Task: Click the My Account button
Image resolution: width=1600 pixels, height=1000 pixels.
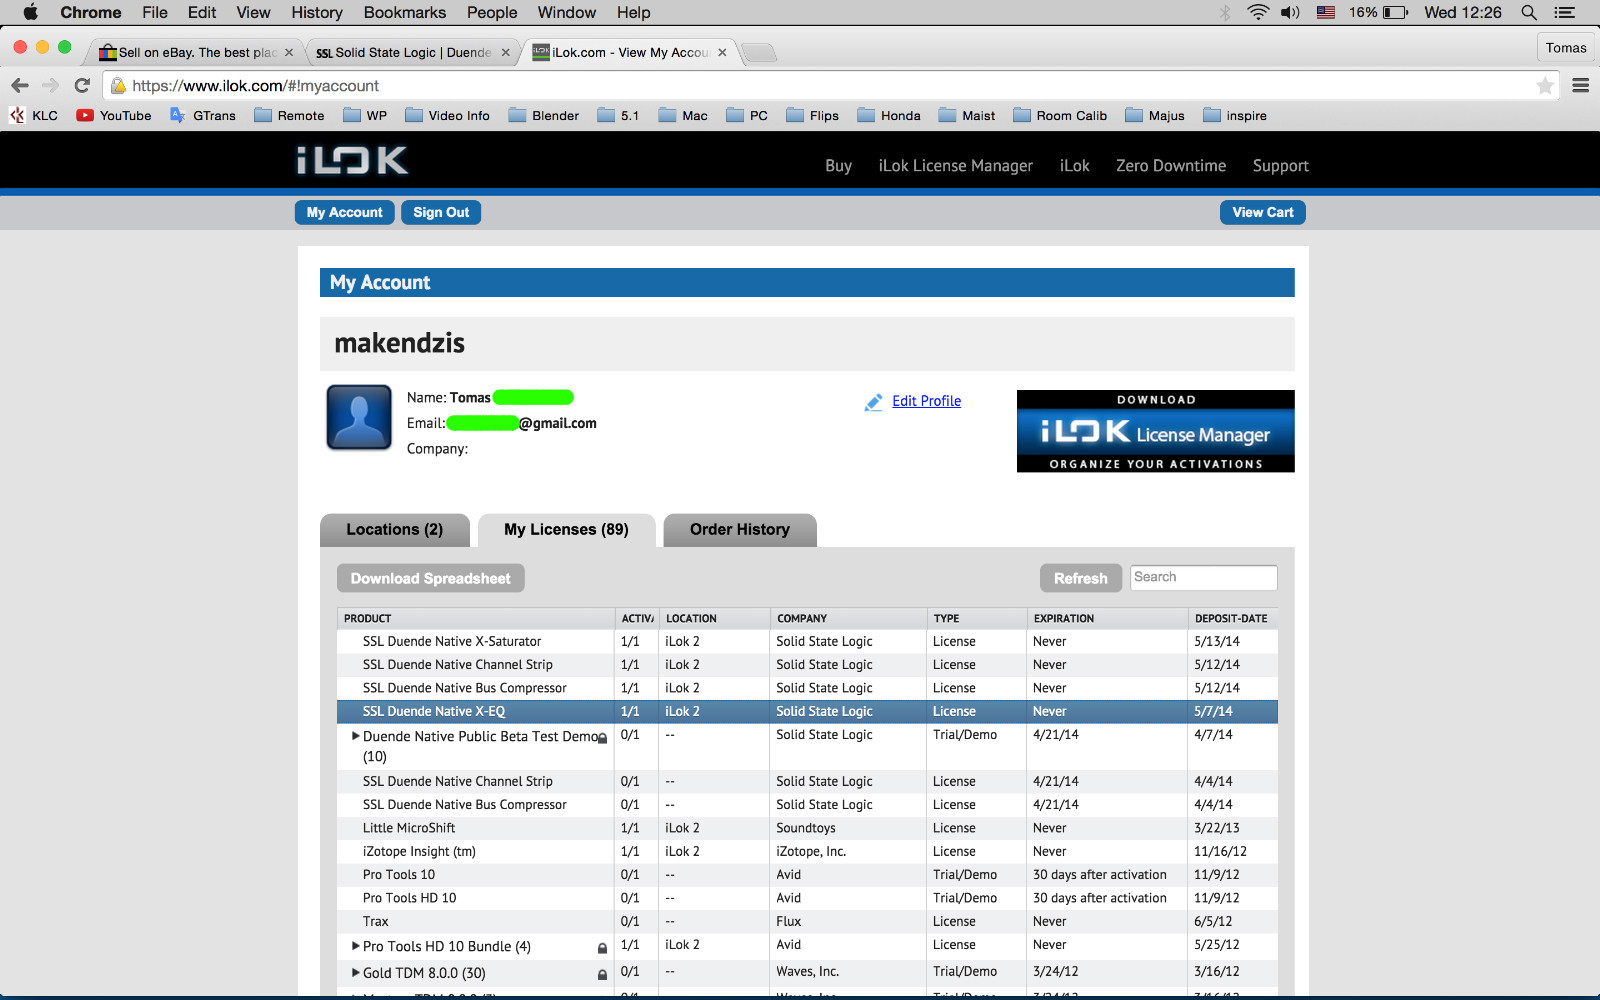Action: click(344, 212)
